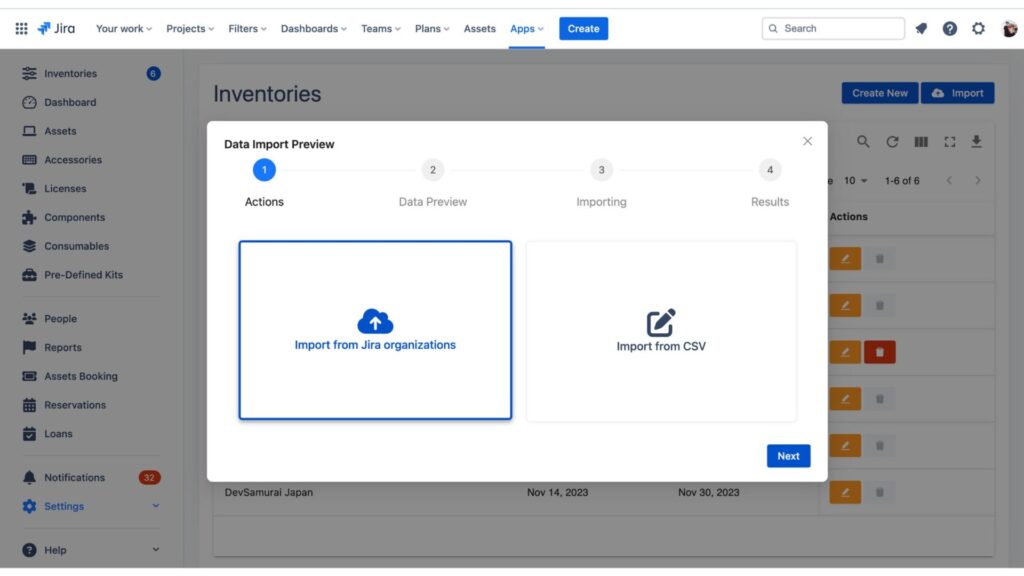Screen dimensions: 1024x576
Task: Click step 2 Data Preview circle
Action: [432, 170]
